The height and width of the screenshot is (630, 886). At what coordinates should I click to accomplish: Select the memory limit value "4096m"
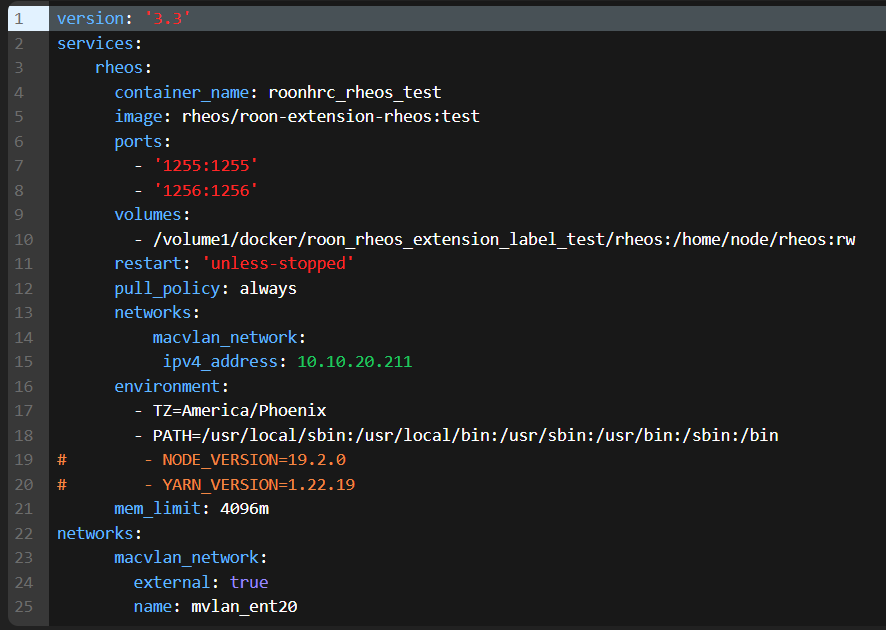(x=245, y=509)
